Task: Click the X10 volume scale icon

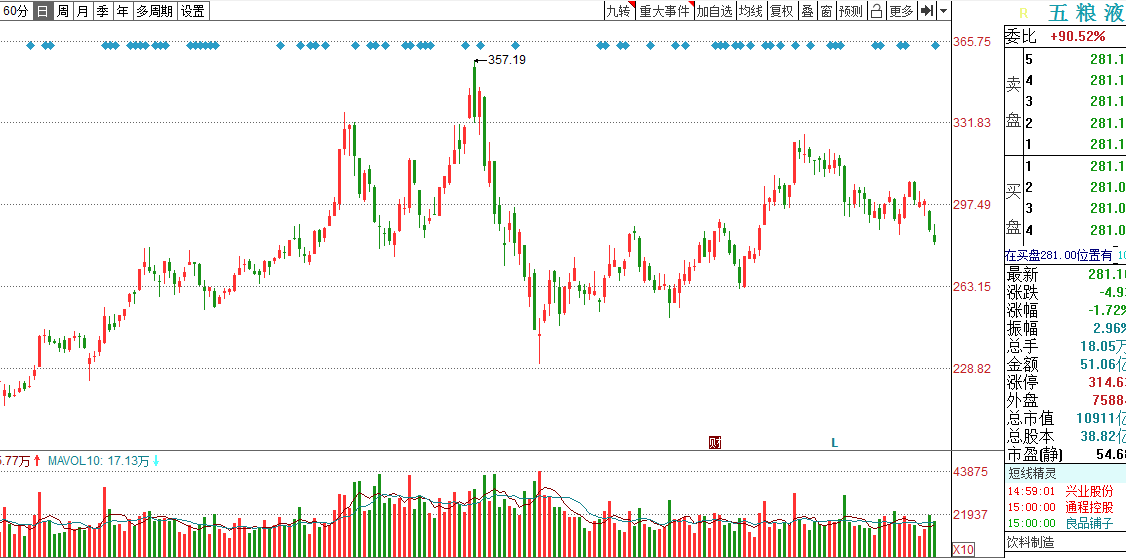Action: point(963,550)
